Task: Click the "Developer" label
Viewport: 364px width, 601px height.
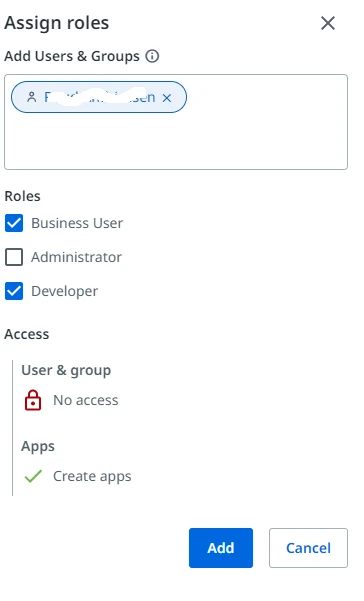Action: click(64, 291)
